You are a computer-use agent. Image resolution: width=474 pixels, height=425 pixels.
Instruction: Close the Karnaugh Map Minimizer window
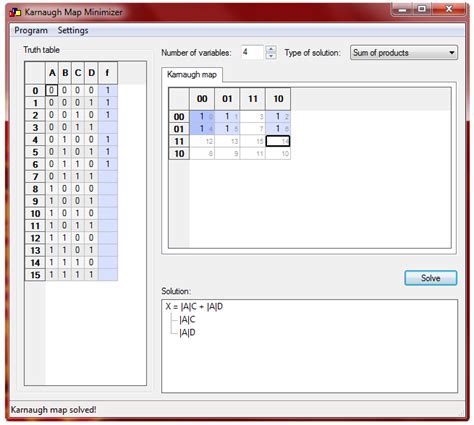click(x=448, y=10)
